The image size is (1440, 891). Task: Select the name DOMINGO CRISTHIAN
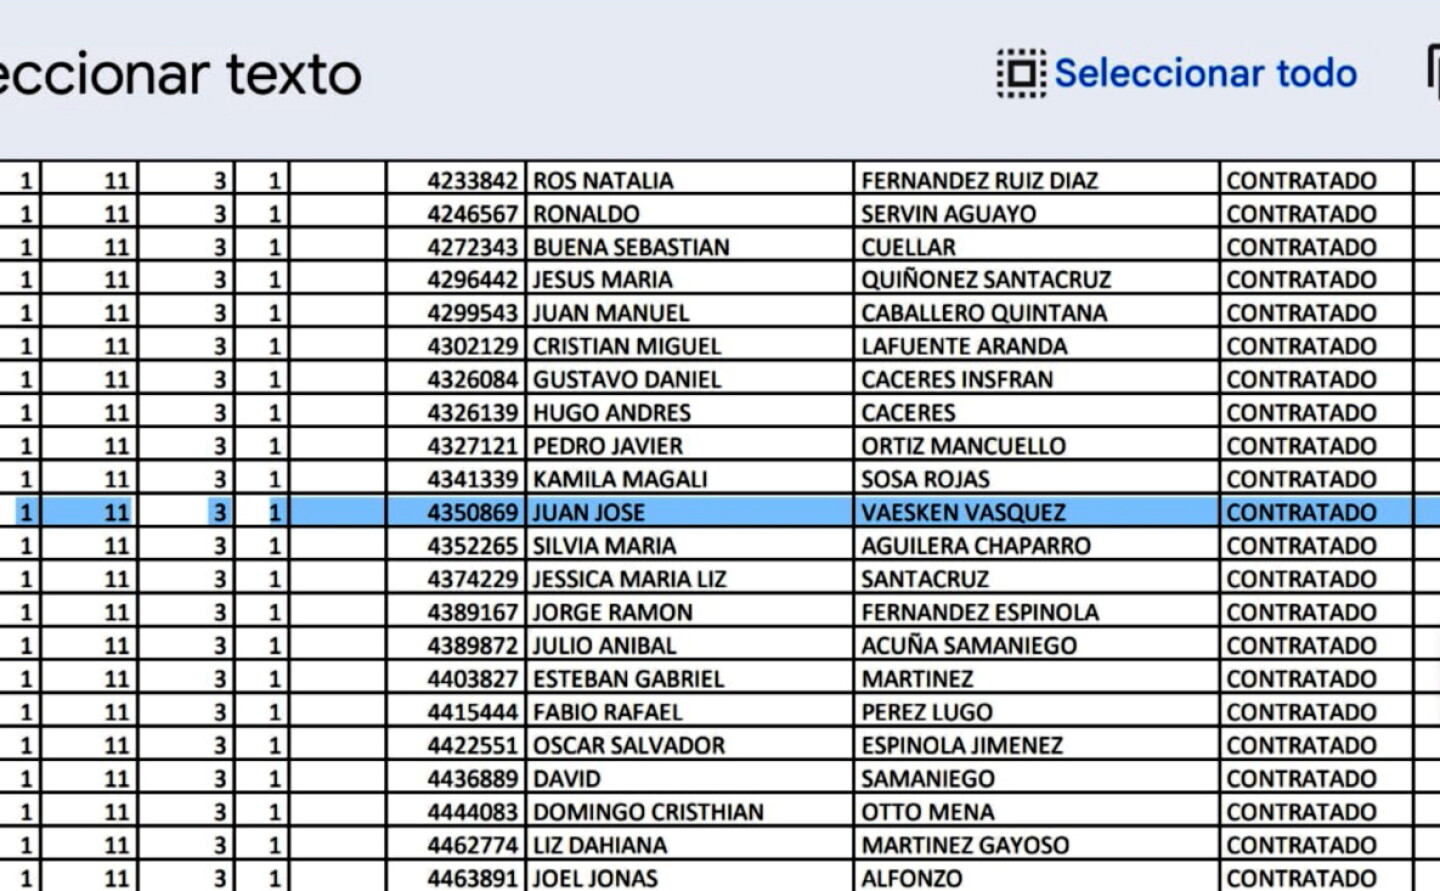(648, 812)
